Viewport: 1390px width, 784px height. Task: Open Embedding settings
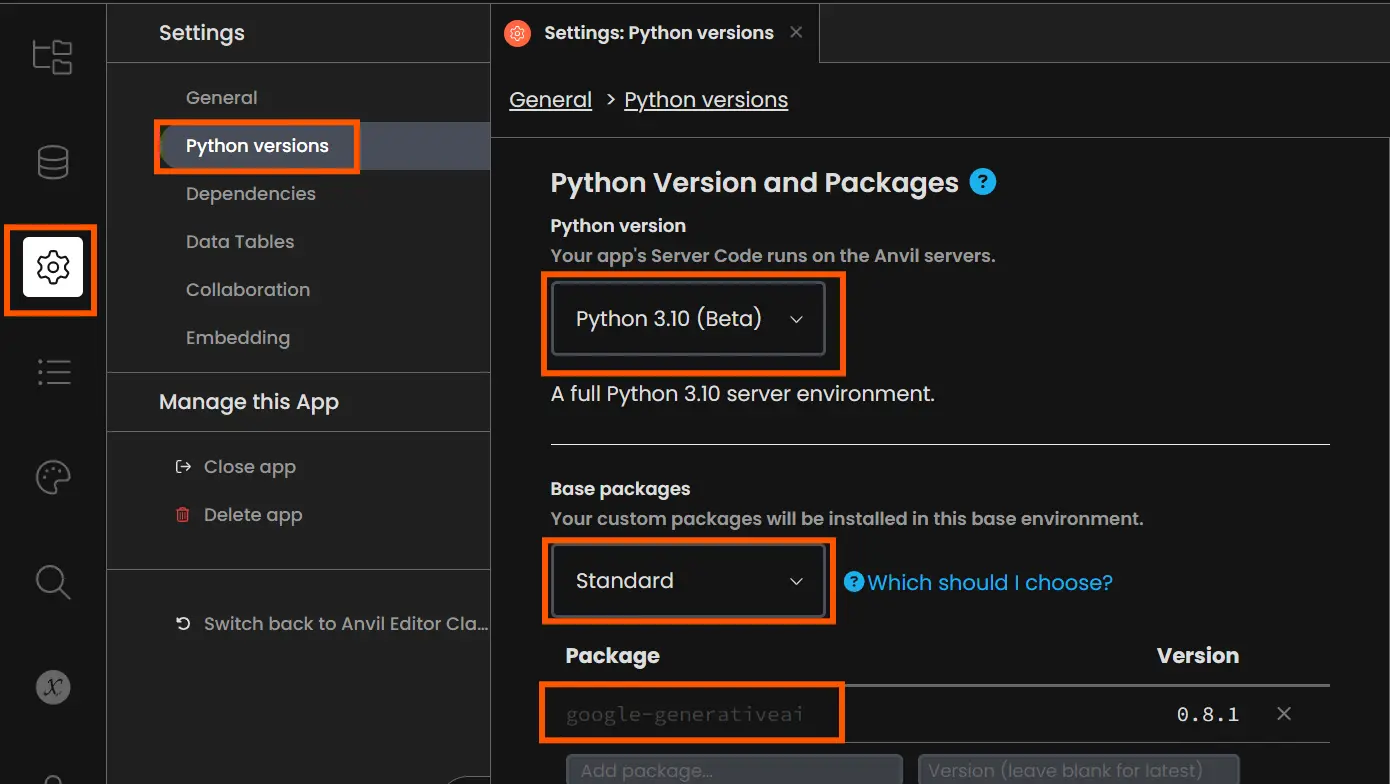[x=238, y=338]
